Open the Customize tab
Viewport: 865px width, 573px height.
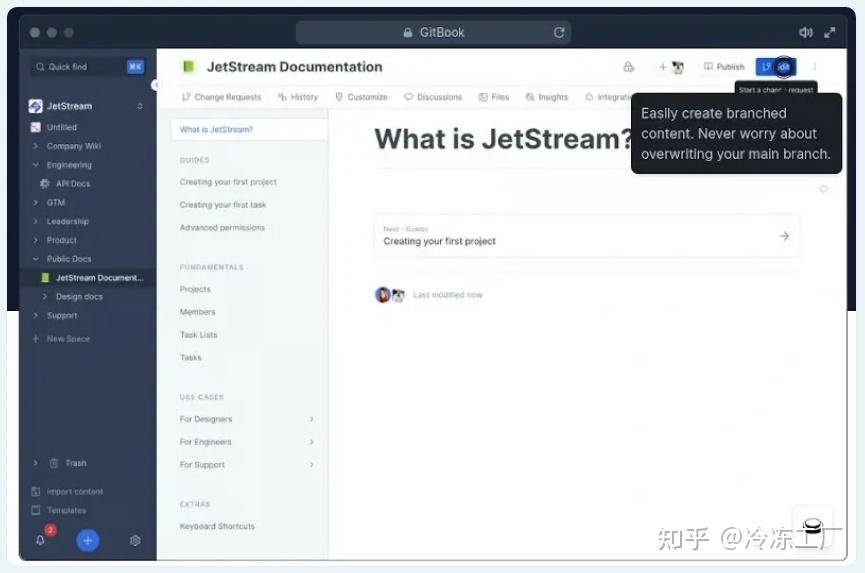click(x=361, y=97)
